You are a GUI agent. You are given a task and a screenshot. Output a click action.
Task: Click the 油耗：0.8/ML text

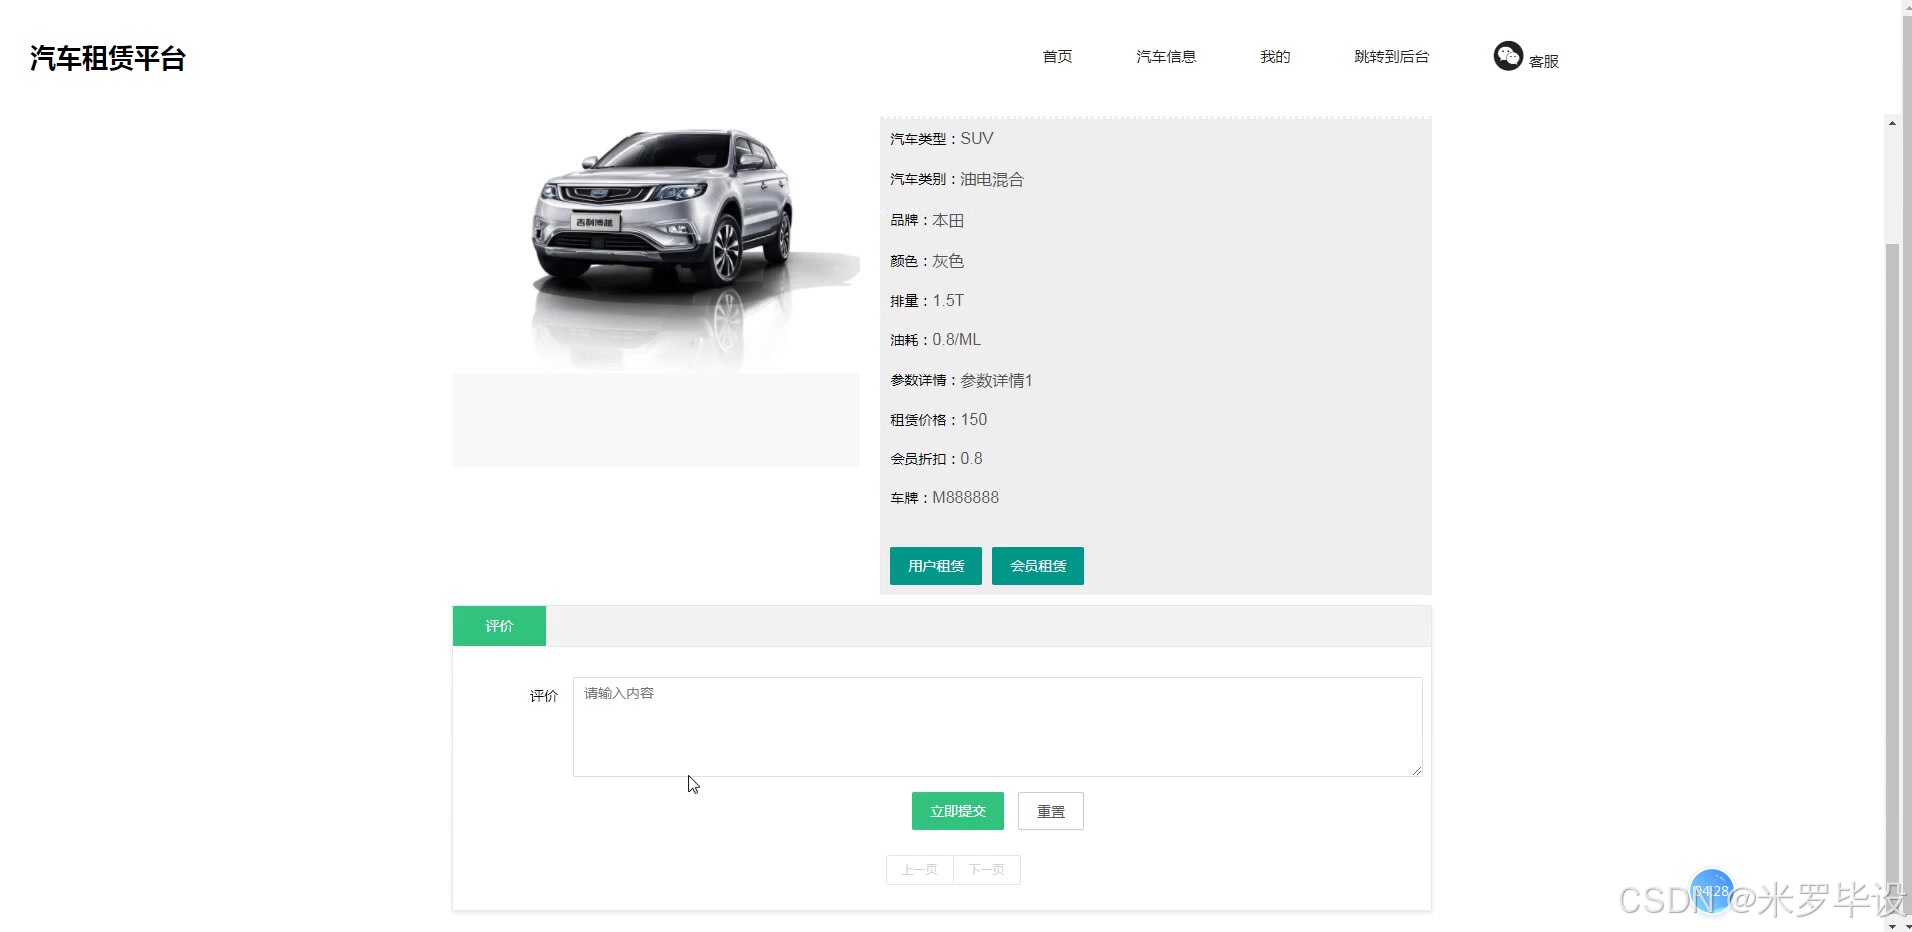click(936, 340)
